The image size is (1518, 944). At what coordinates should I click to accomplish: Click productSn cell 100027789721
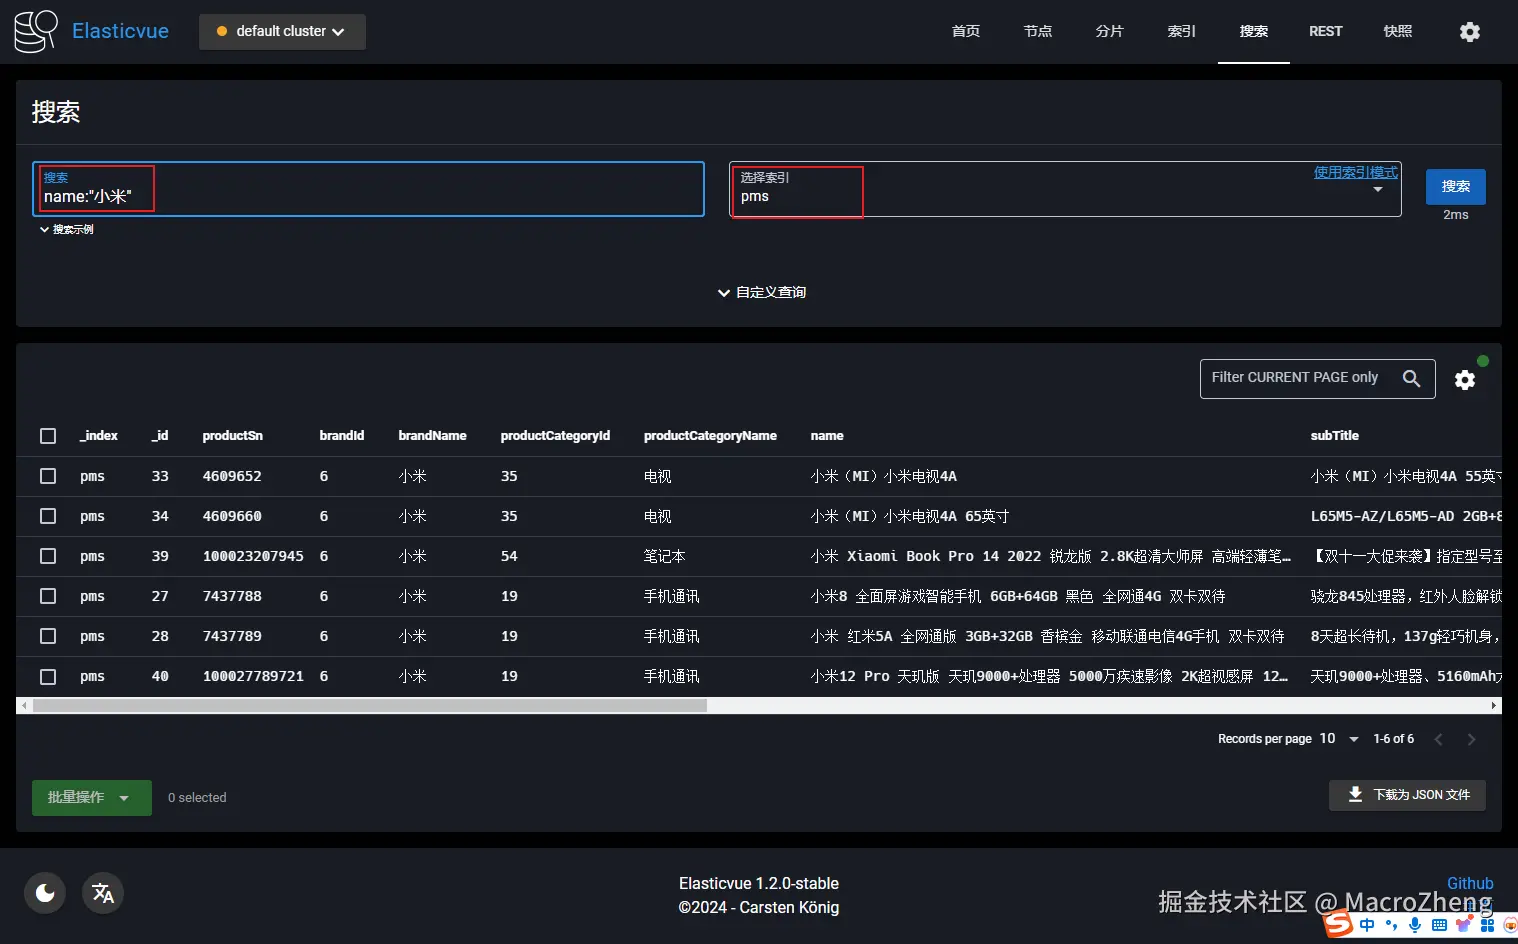253,676
